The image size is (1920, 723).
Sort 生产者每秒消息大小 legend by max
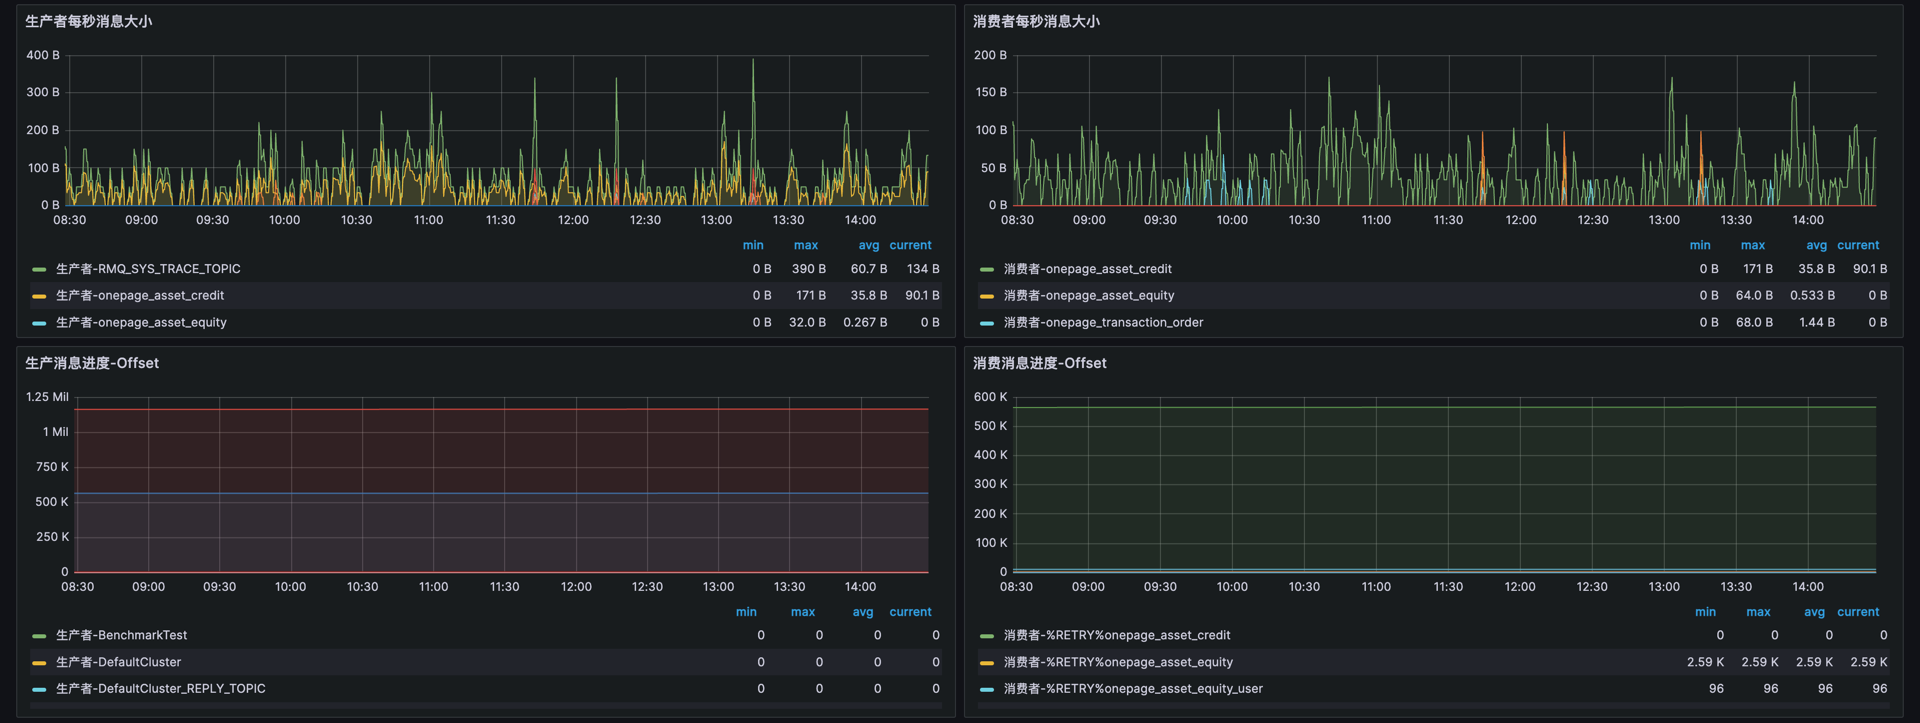click(x=806, y=245)
